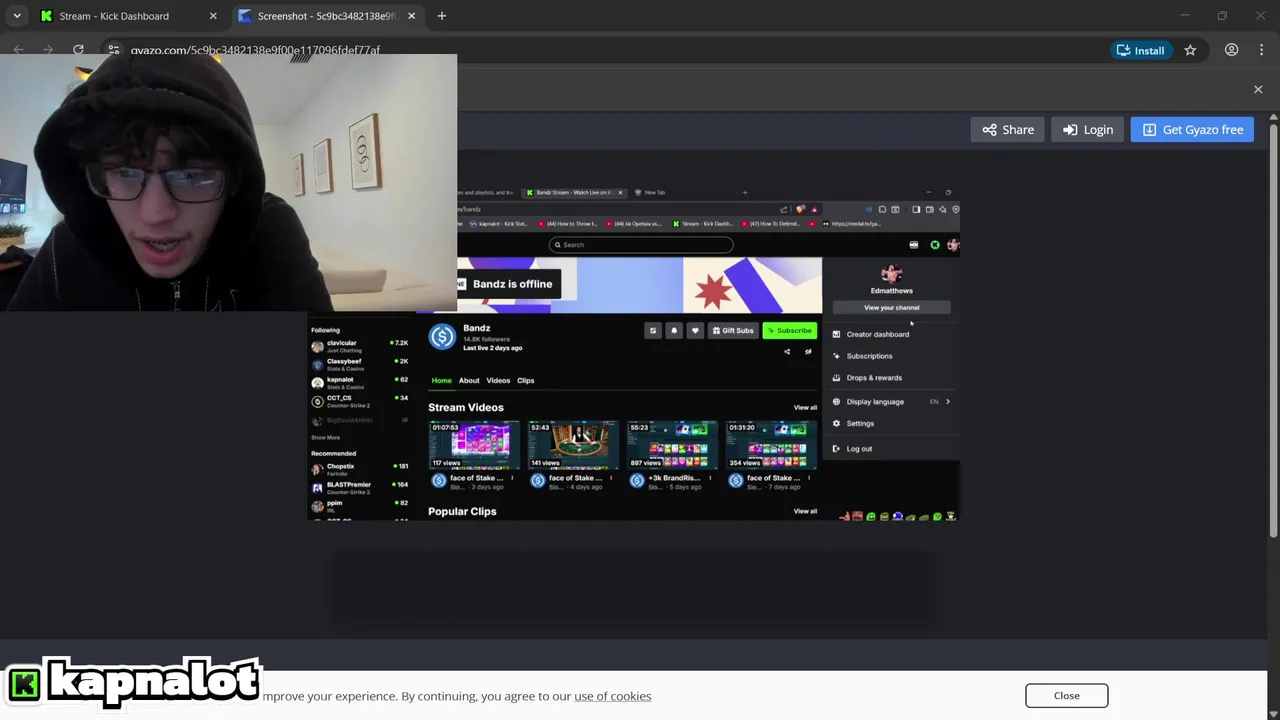Open the Chrome tab search dropdown

(17, 16)
